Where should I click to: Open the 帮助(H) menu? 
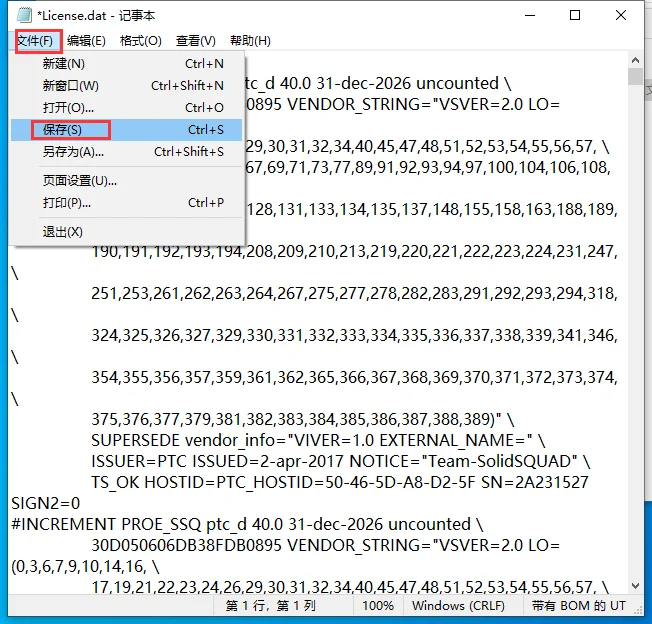(x=250, y=41)
